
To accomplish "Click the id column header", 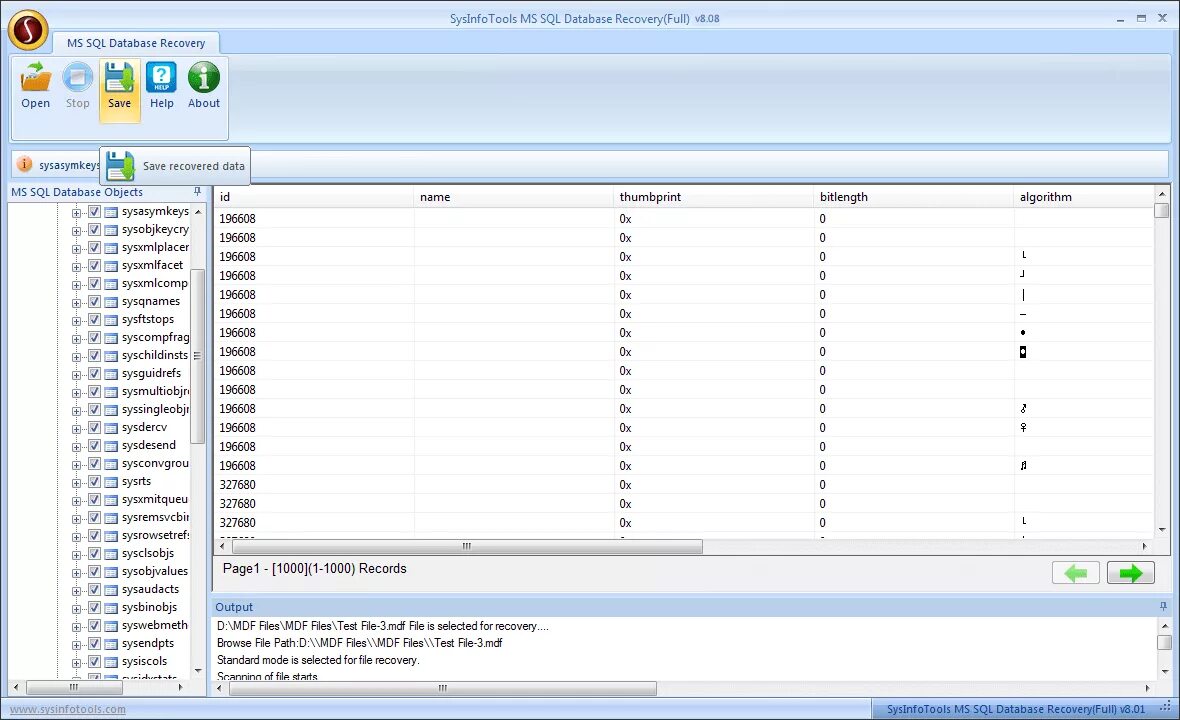I will tap(314, 197).
